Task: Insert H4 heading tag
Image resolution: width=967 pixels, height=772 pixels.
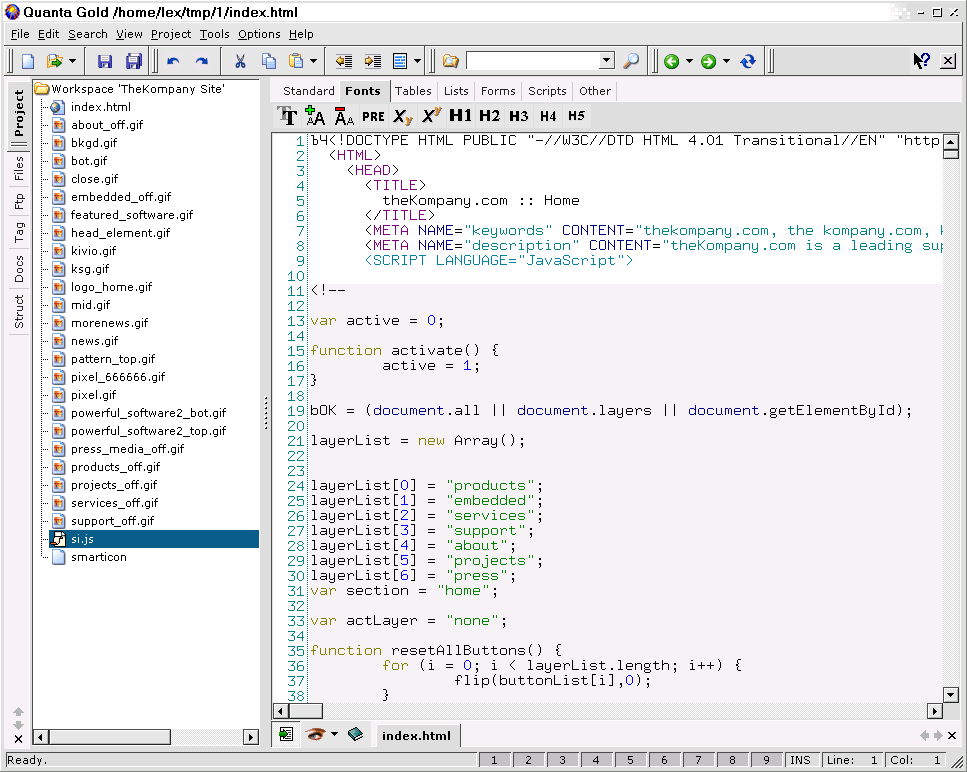Action: click(548, 116)
